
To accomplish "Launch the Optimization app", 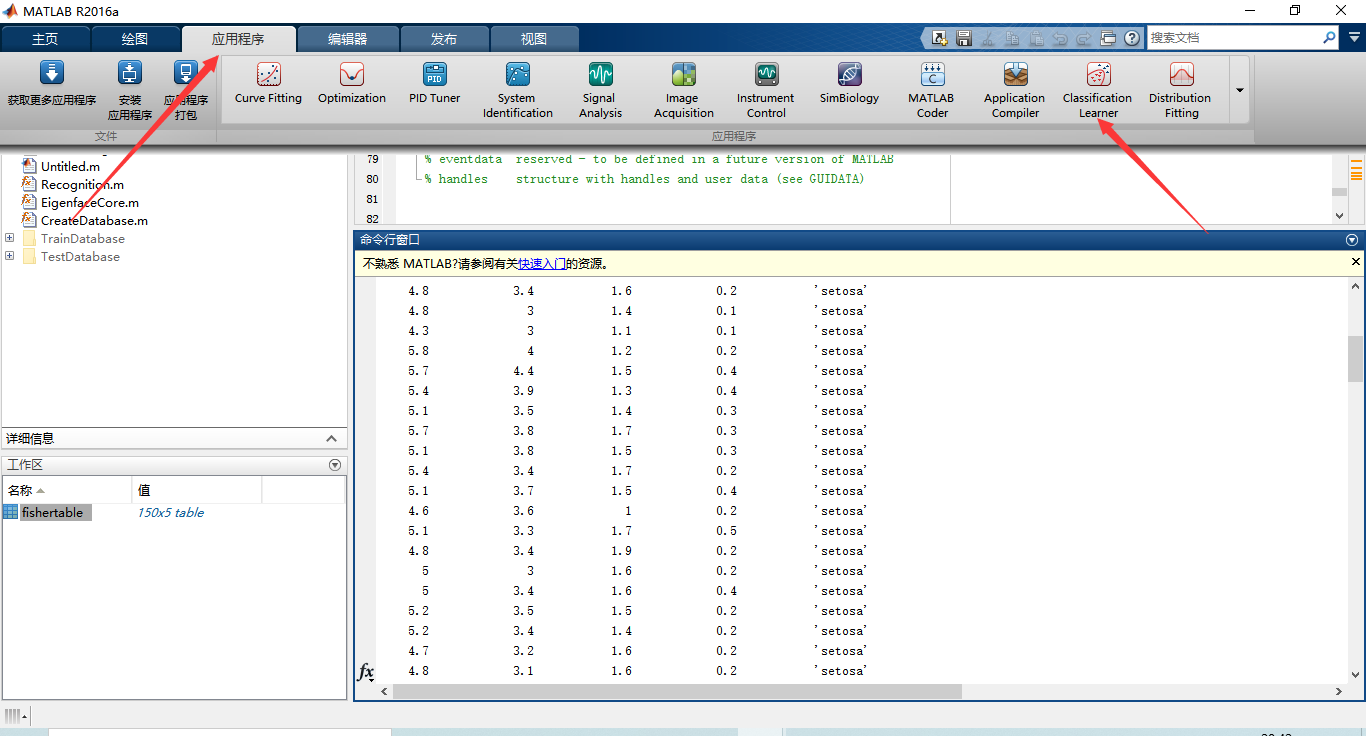I will point(352,85).
